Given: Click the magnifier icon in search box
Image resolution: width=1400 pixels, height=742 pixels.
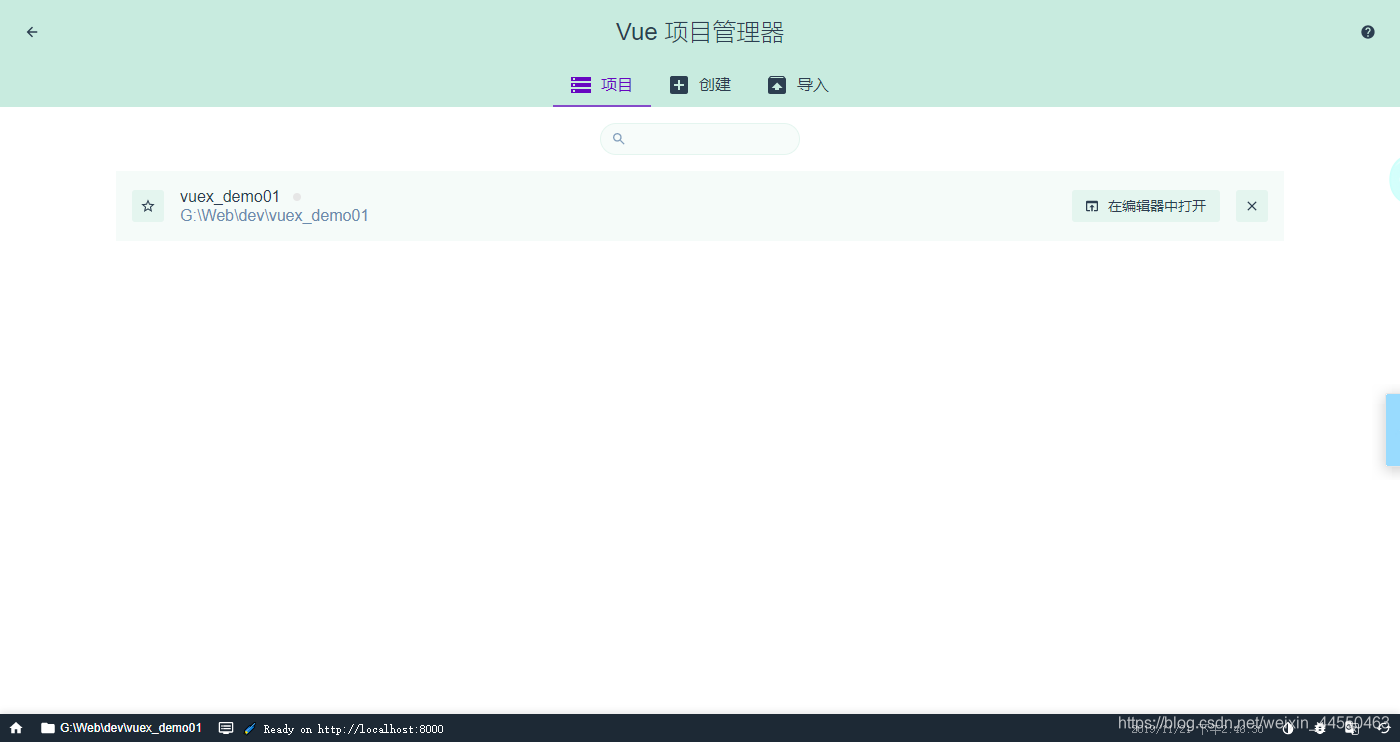Looking at the screenshot, I should (x=618, y=139).
